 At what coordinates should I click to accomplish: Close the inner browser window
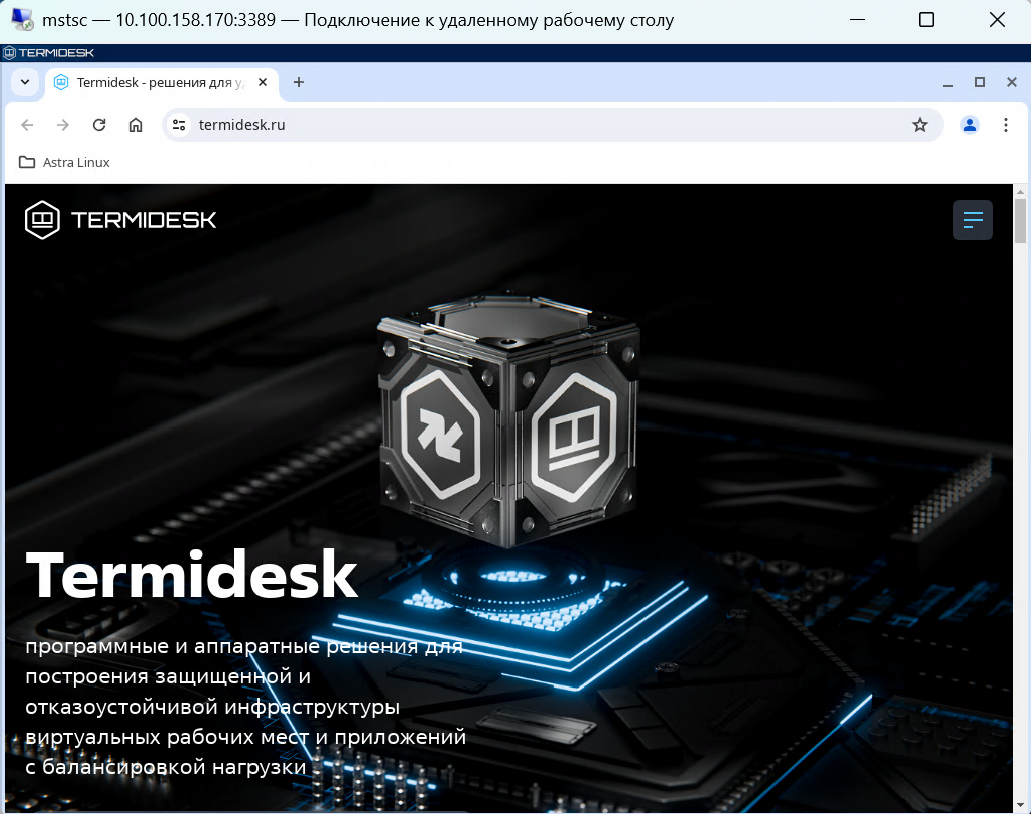point(1012,82)
